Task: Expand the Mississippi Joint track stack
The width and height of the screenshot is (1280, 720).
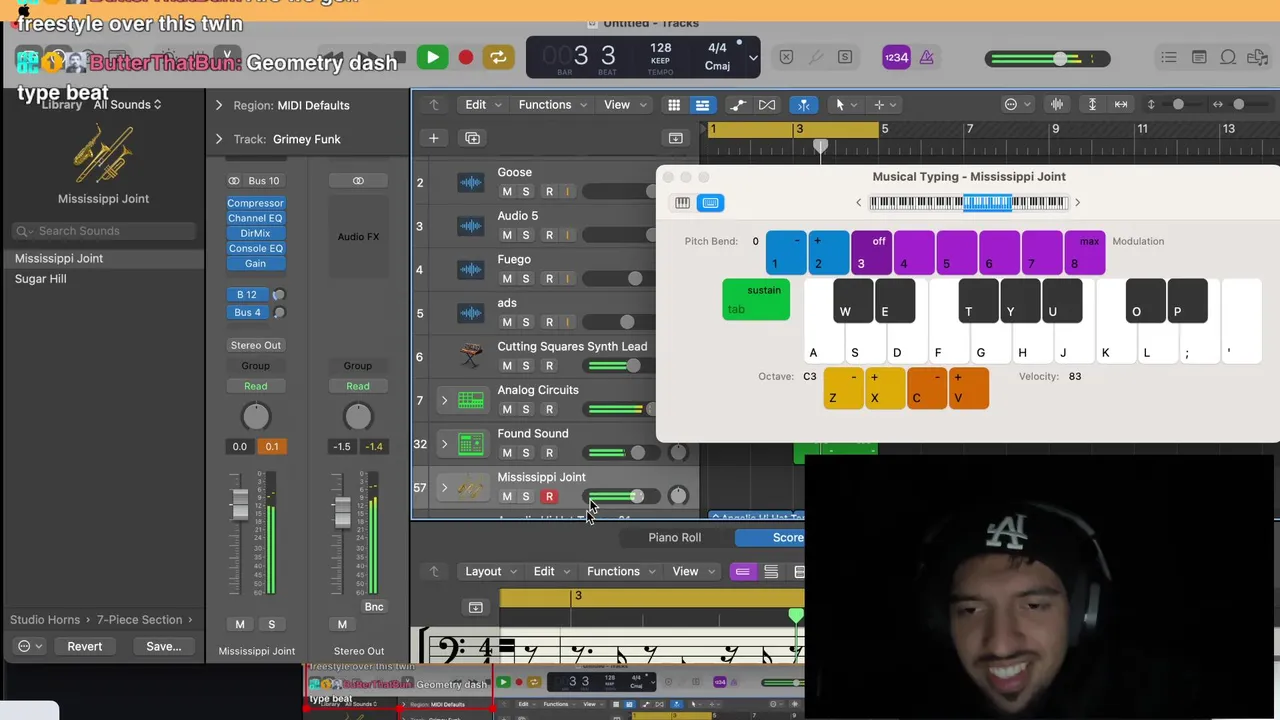Action: point(444,487)
